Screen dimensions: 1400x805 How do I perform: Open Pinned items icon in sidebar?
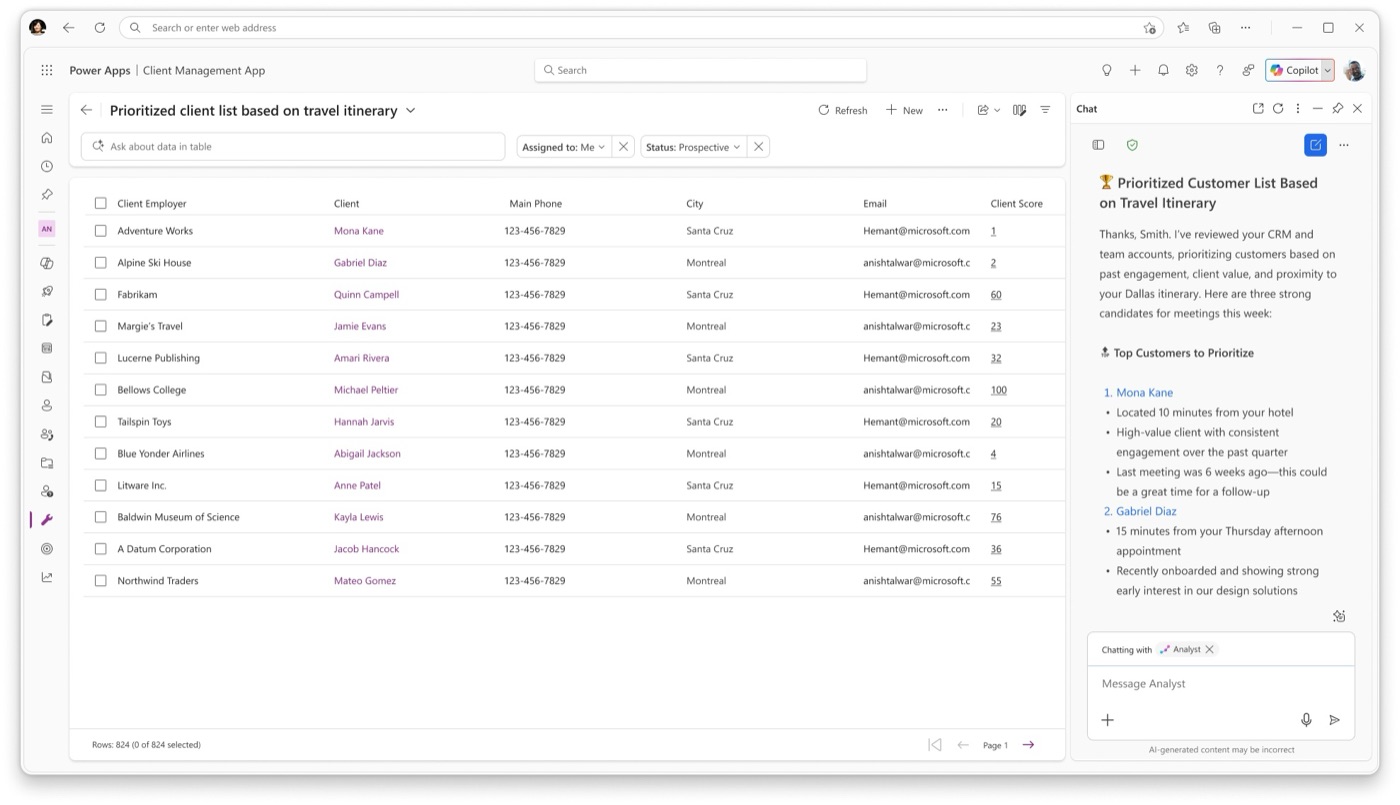[47, 194]
